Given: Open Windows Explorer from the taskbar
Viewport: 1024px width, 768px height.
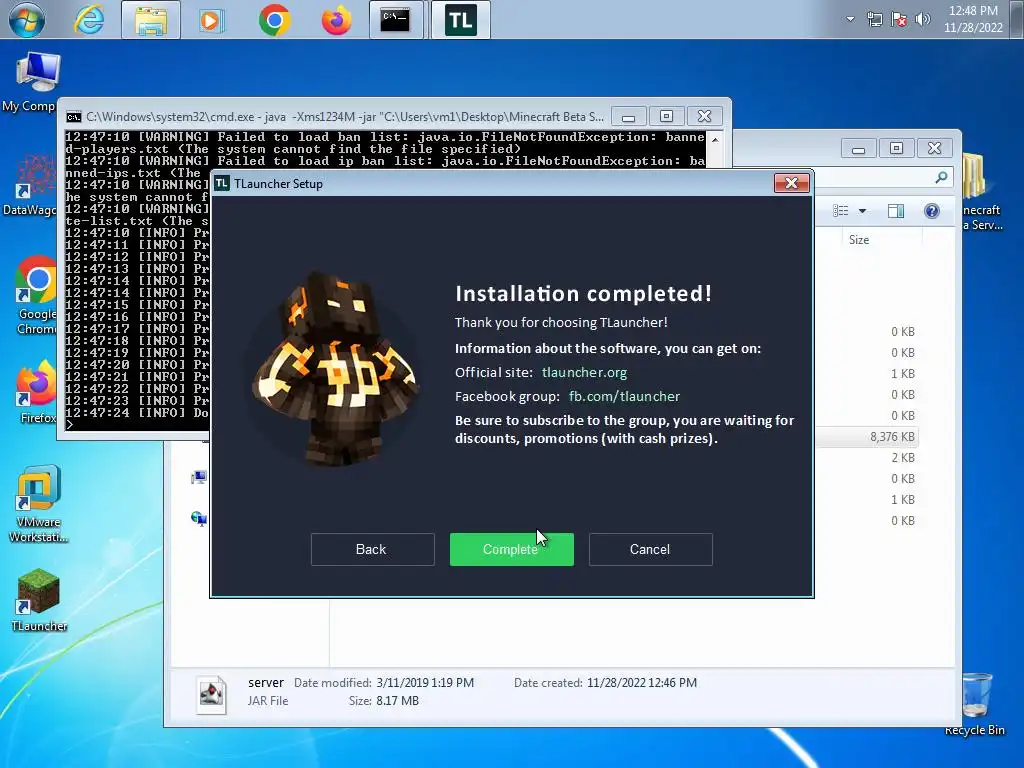Looking at the screenshot, I should 151,20.
